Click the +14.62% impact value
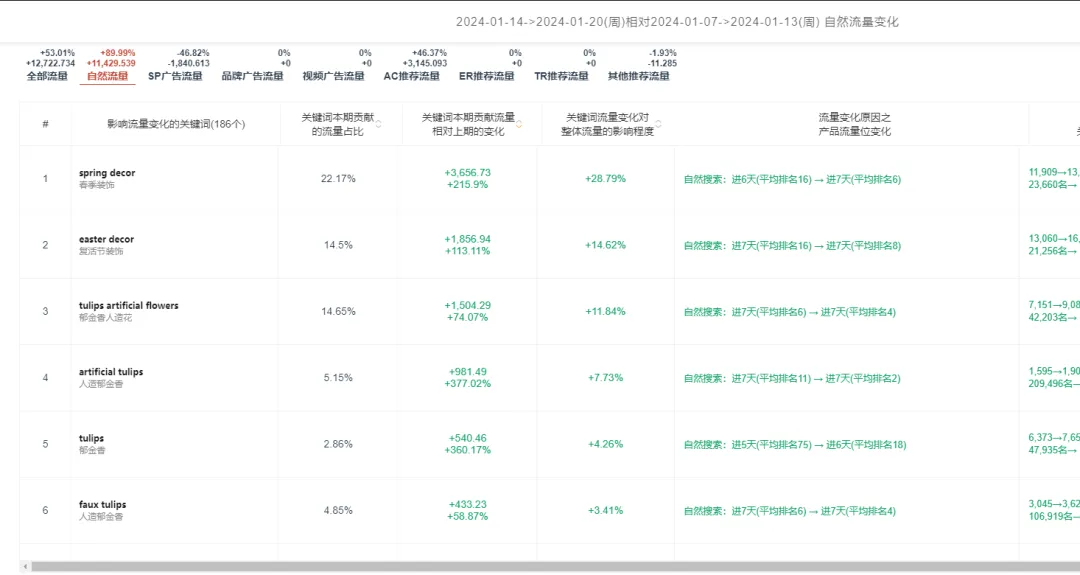 (605, 245)
